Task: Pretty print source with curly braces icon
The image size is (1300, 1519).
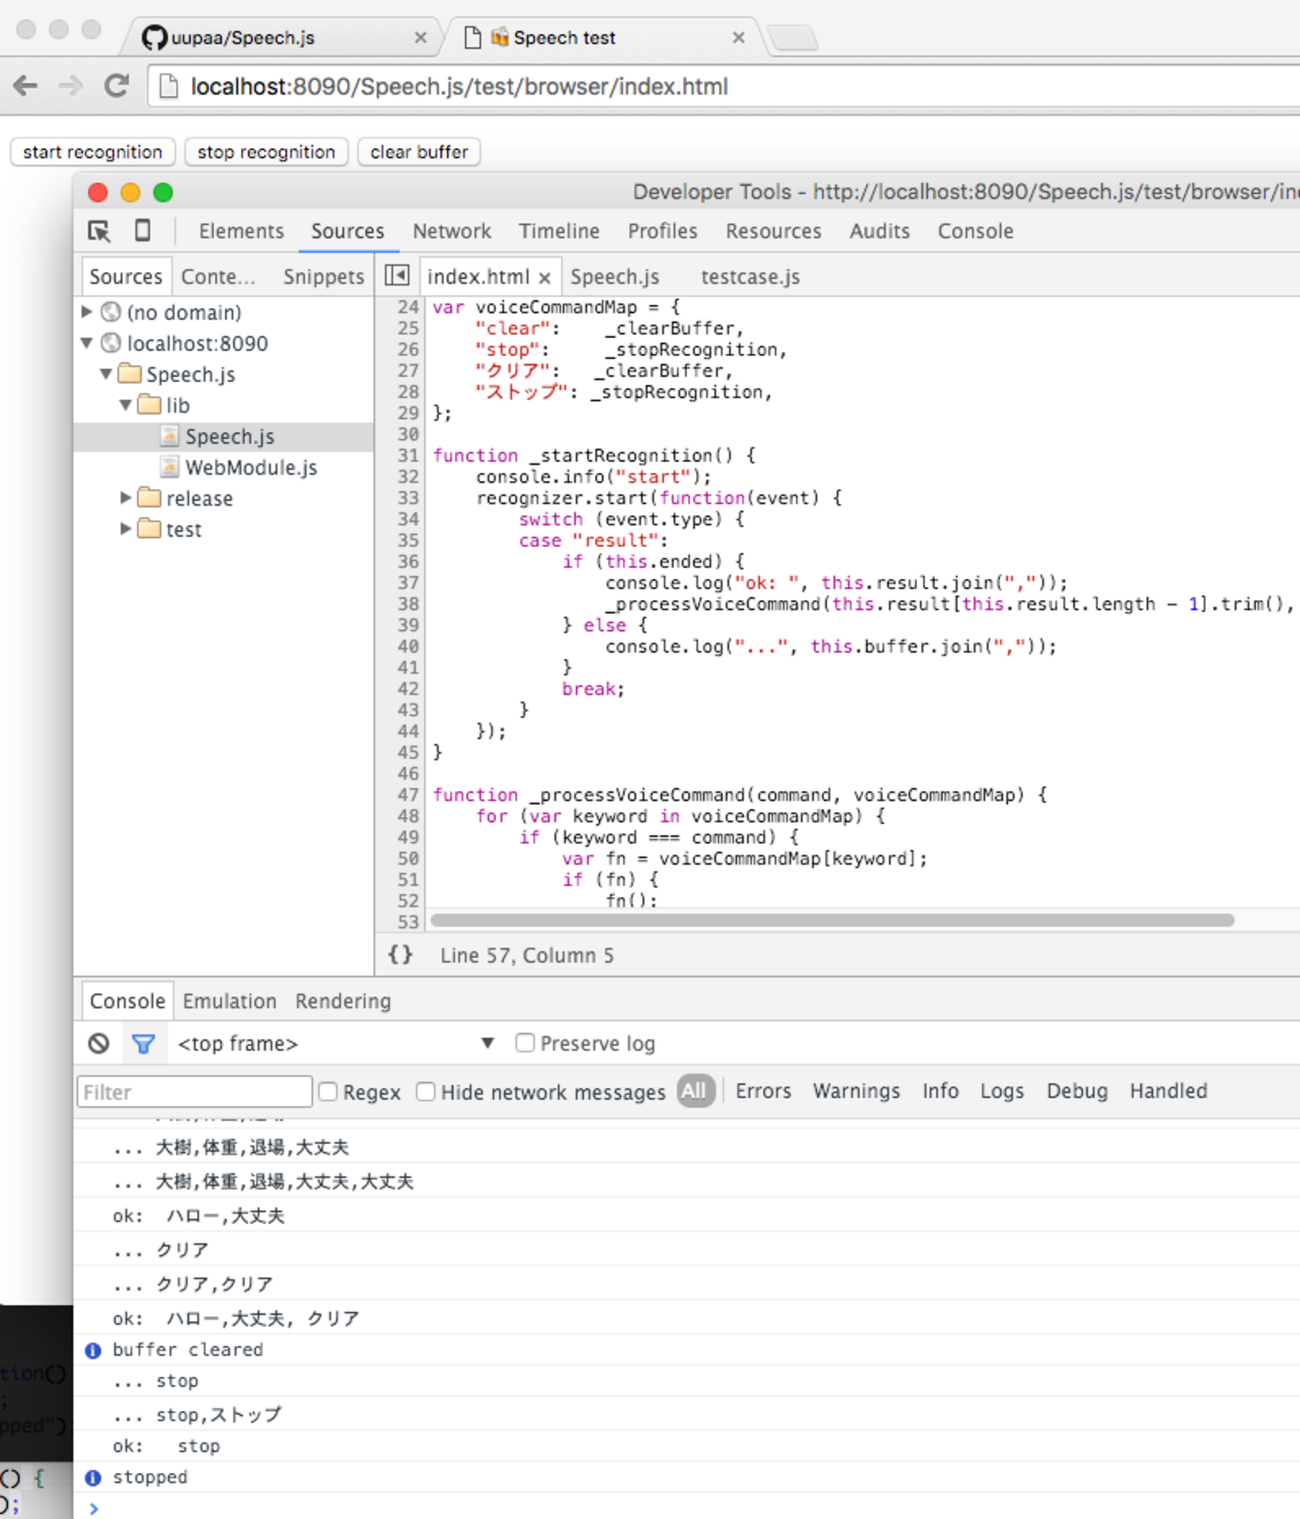Action: click(400, 955)
